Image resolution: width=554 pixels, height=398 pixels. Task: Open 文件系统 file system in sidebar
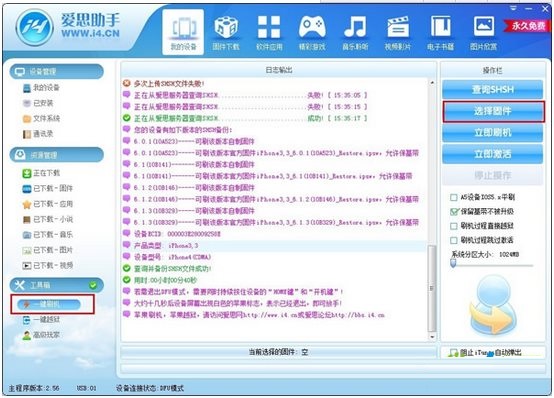coord(41,118)
